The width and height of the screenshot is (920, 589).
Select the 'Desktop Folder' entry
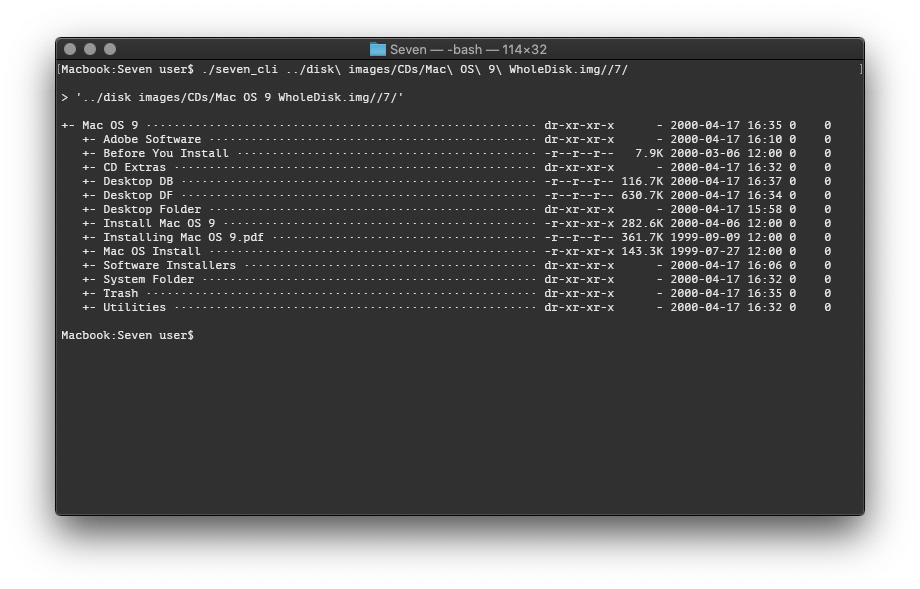coord(152,209)
